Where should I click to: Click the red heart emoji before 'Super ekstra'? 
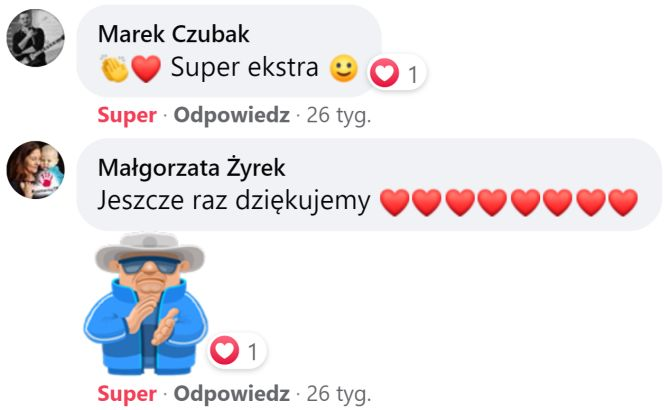[146, 68]
